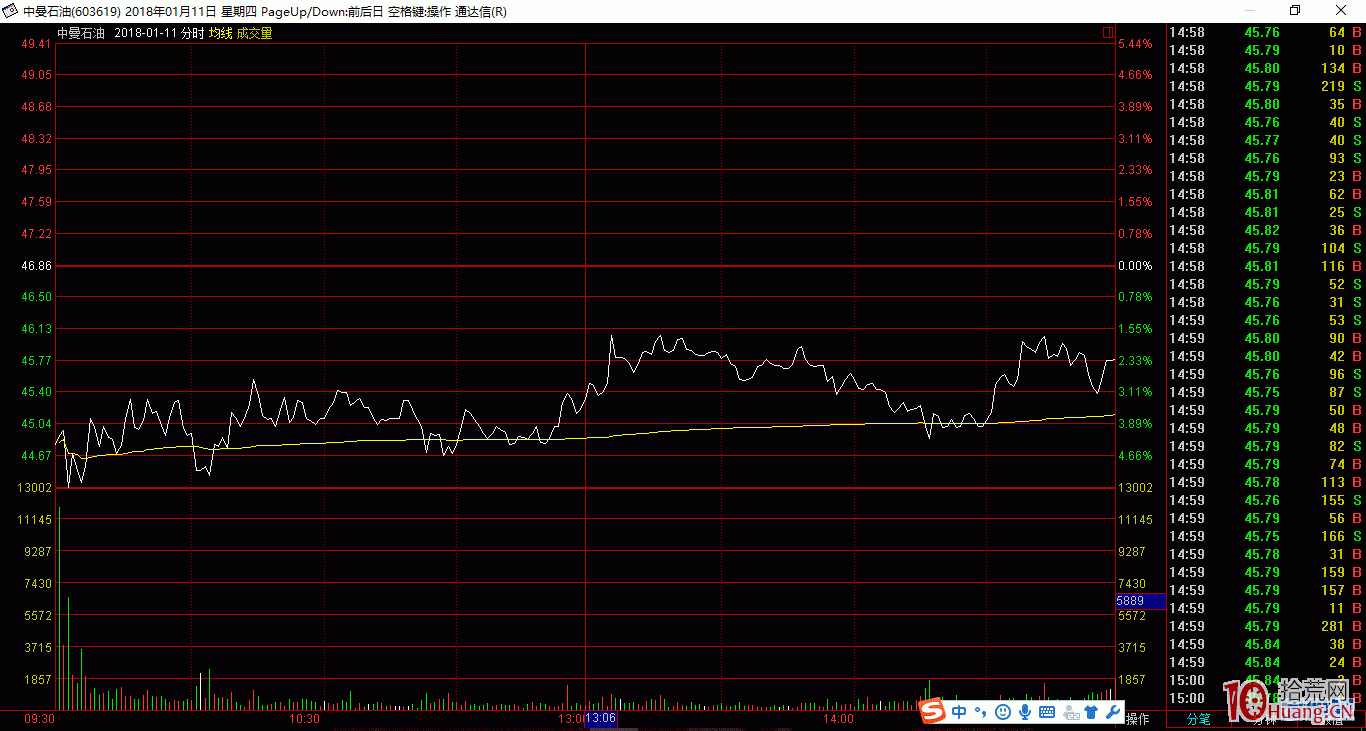
Task: Click the blue 5889 volume marker
Action: 1141,601
